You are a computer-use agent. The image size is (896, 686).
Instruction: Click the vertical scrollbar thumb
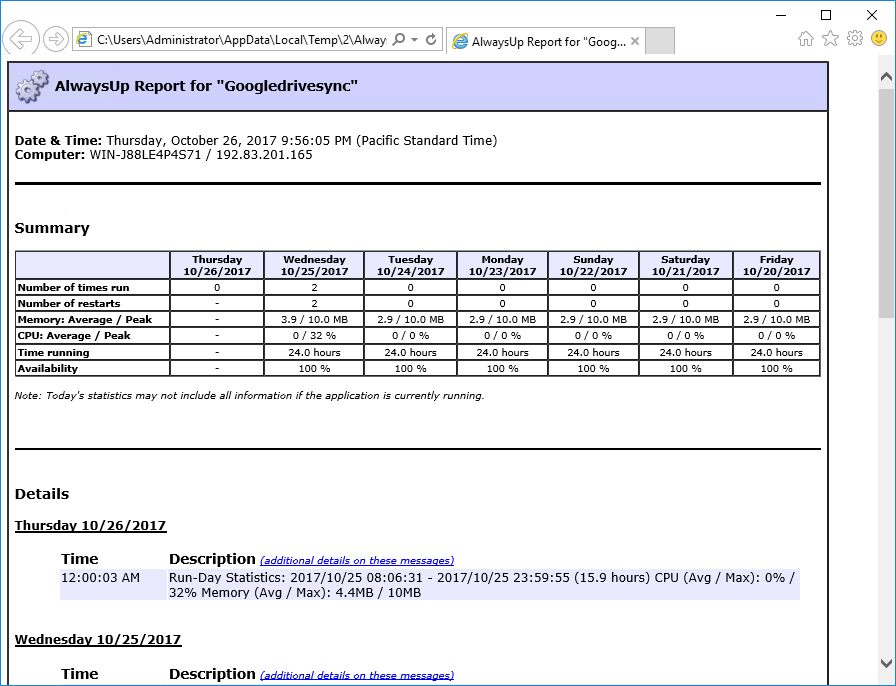click(886, 202)
